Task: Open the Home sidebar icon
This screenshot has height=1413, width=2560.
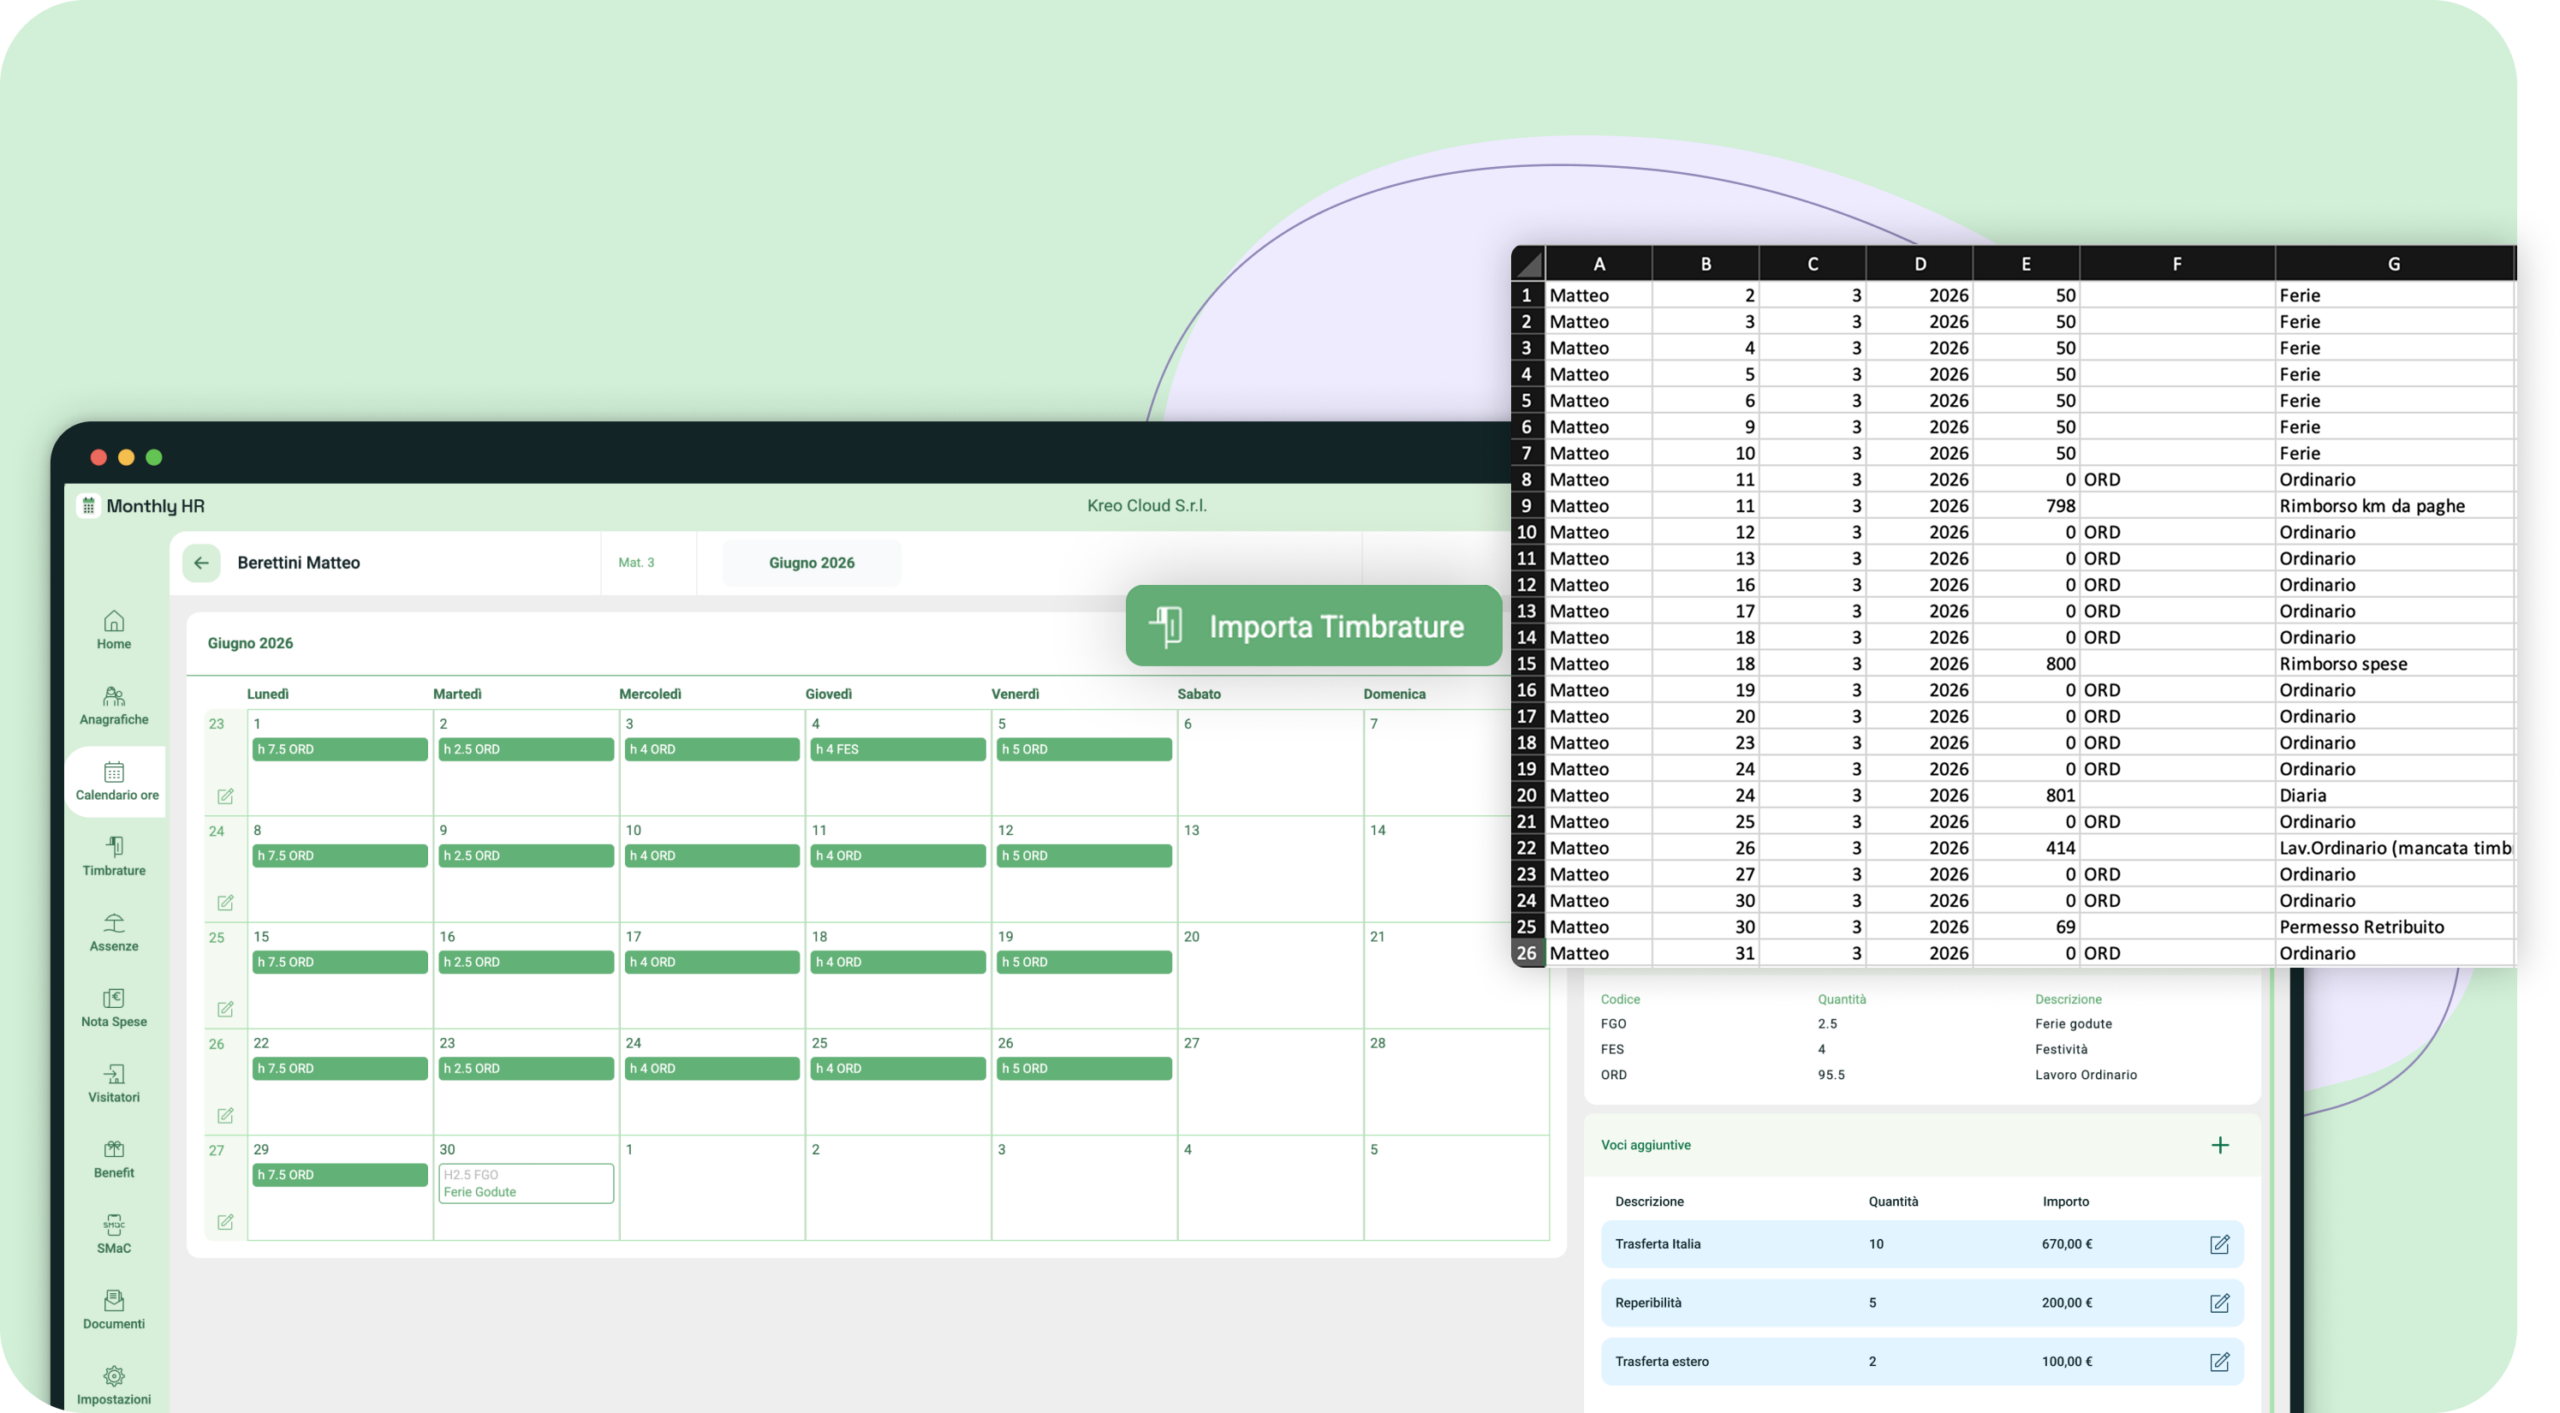Action: coord(114,630)
